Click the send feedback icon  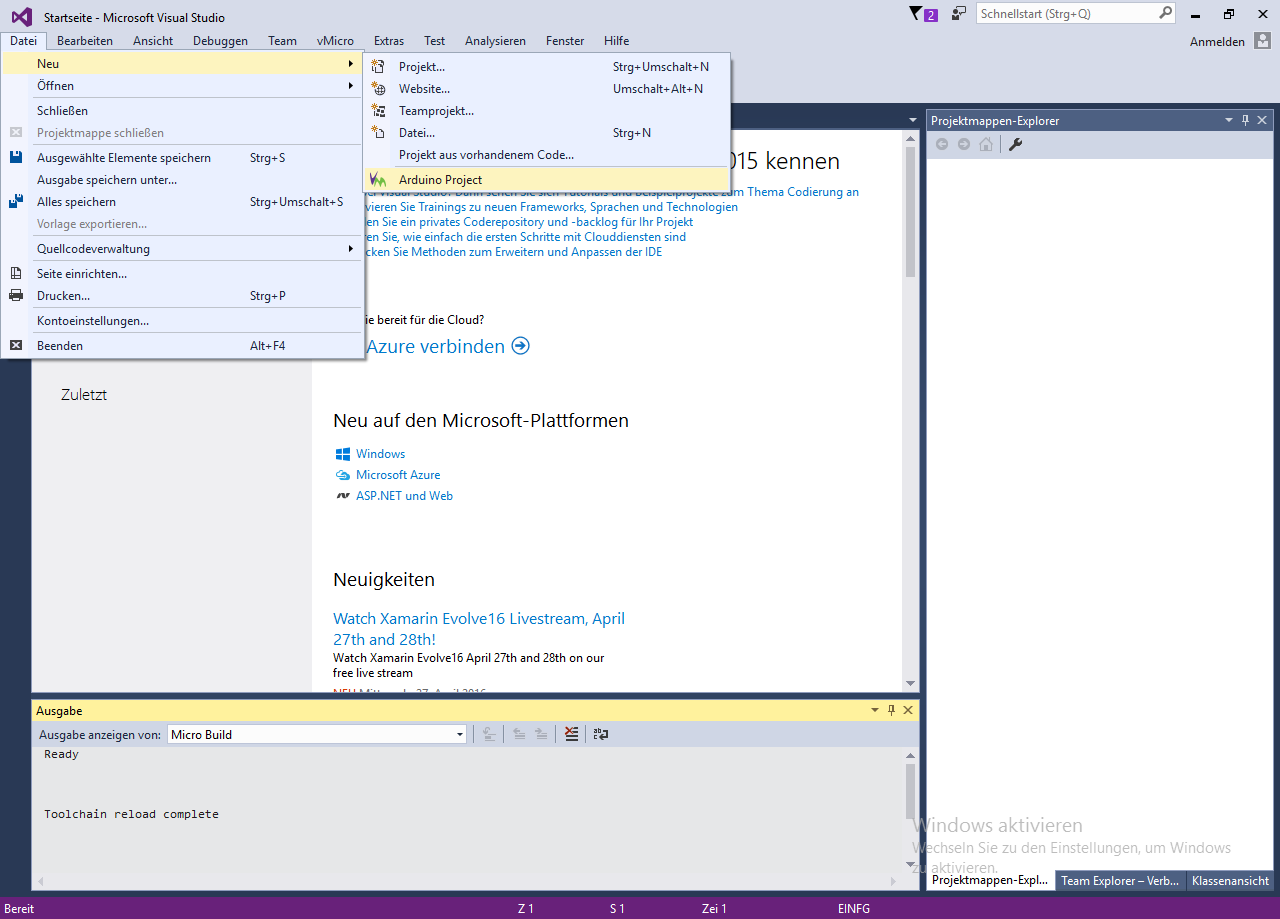click(959, 14)
